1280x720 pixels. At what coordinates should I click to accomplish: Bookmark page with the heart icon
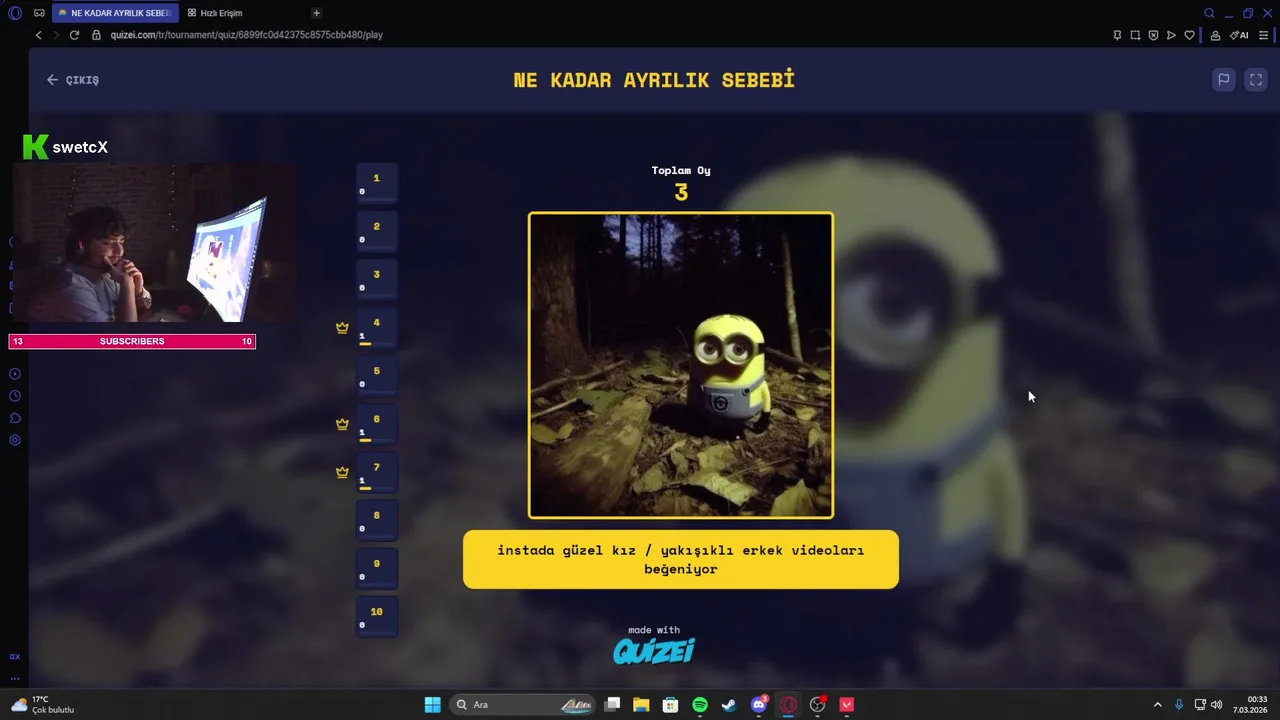point(1189,35)
